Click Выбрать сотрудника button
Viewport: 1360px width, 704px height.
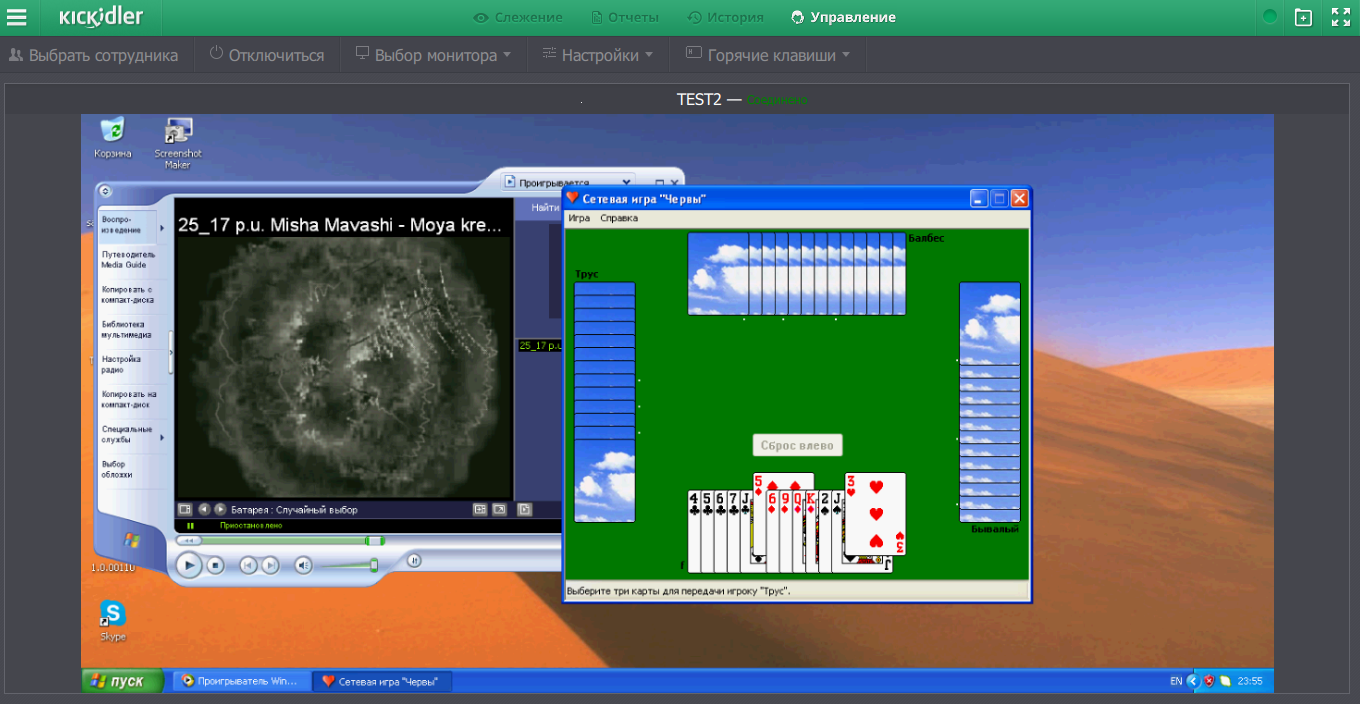click(x=93, y=55)
